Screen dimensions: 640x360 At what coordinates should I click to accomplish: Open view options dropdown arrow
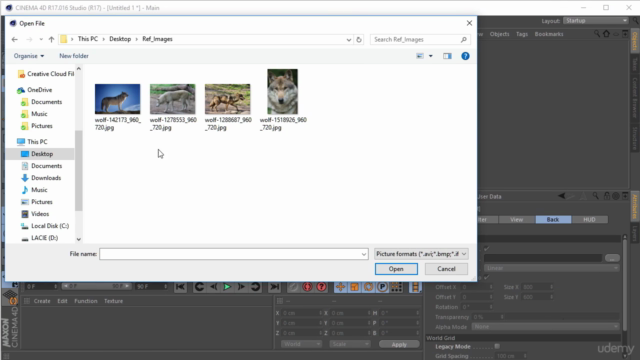tap(431, 56)
